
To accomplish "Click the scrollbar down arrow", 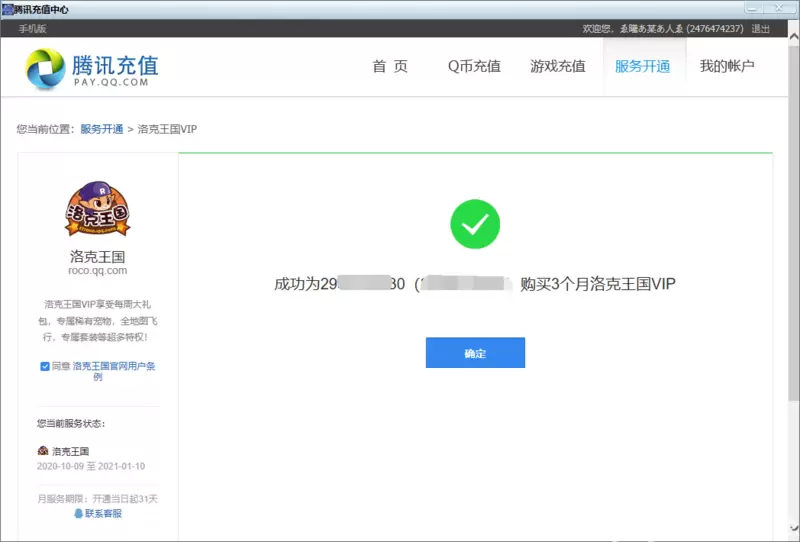I will click(794, 529).
